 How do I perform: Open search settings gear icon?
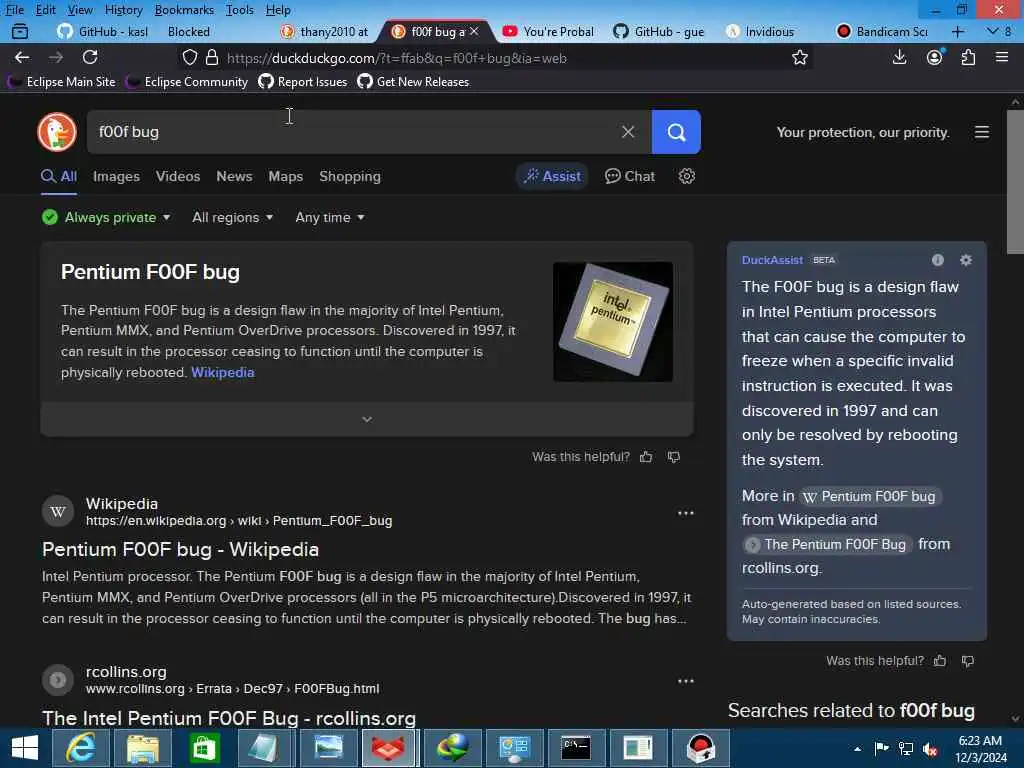[x=686, y=176]
